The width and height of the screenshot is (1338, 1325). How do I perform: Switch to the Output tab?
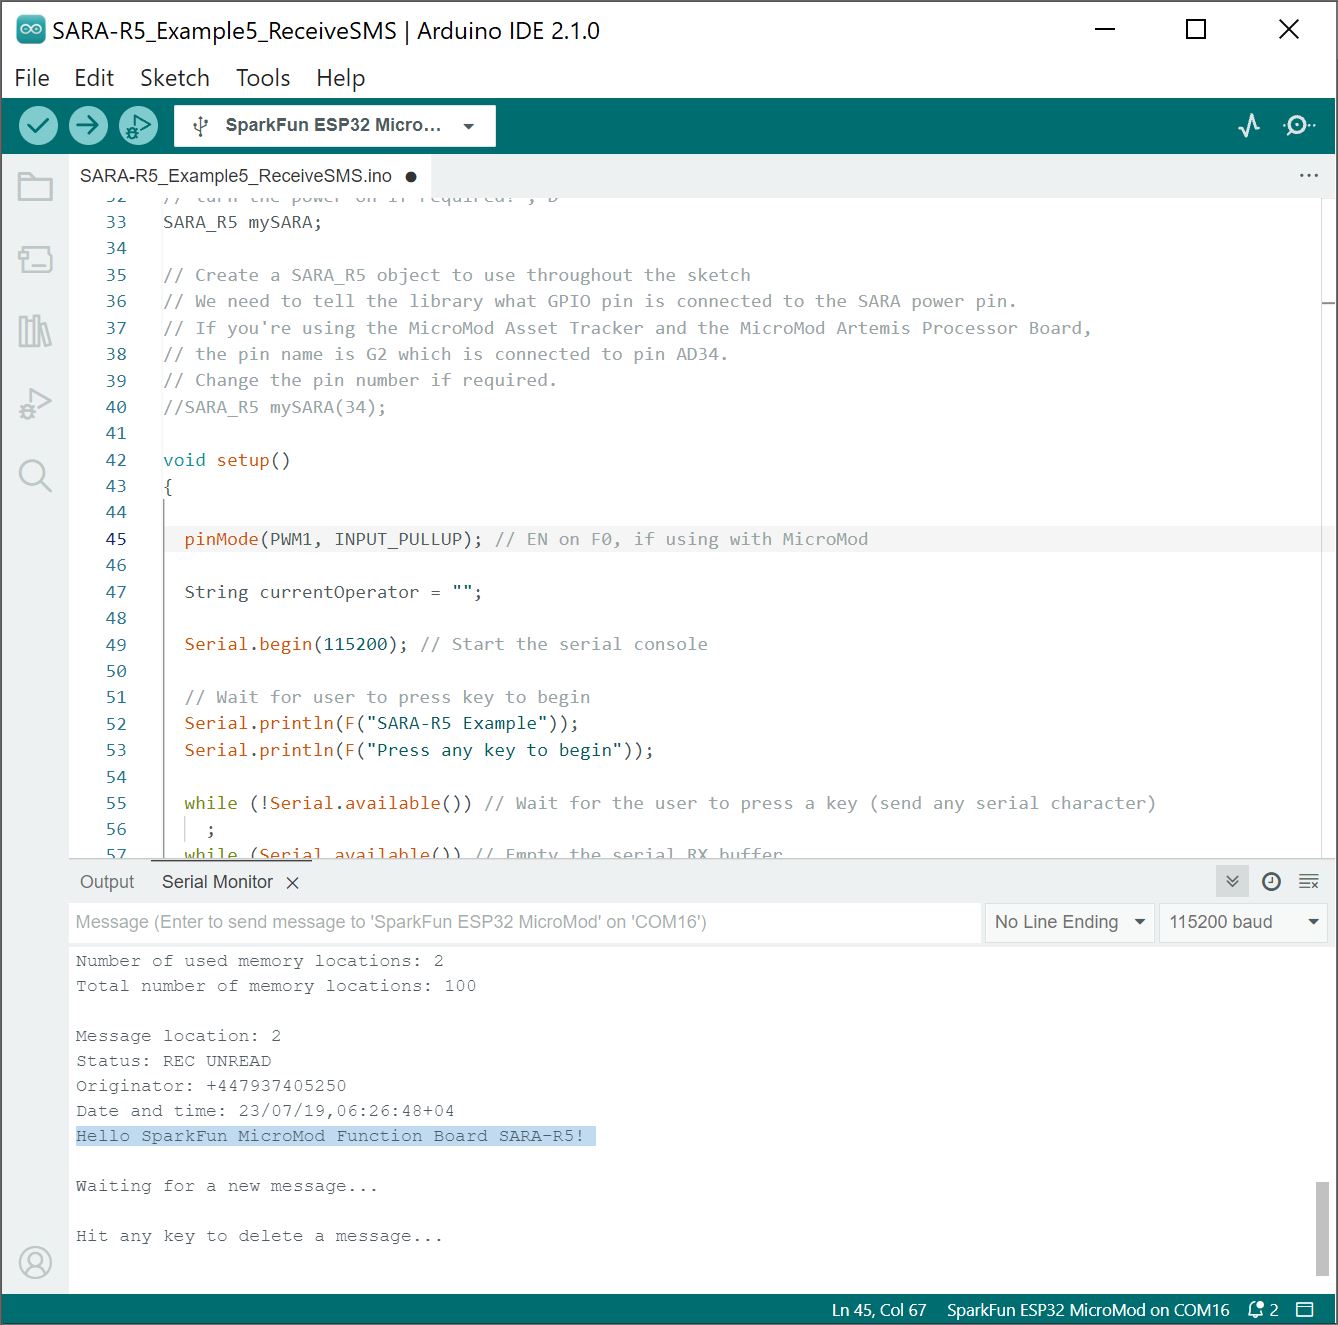(107, 882)
